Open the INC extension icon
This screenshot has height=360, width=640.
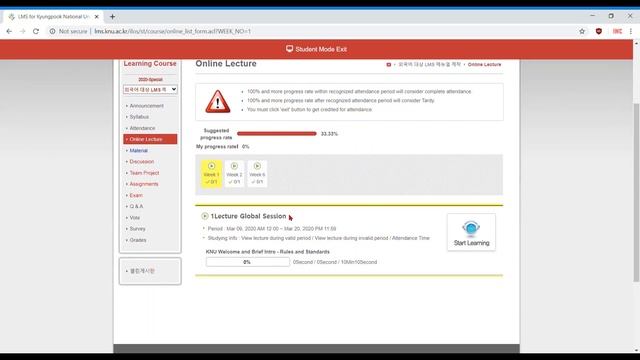click(617, 31)
